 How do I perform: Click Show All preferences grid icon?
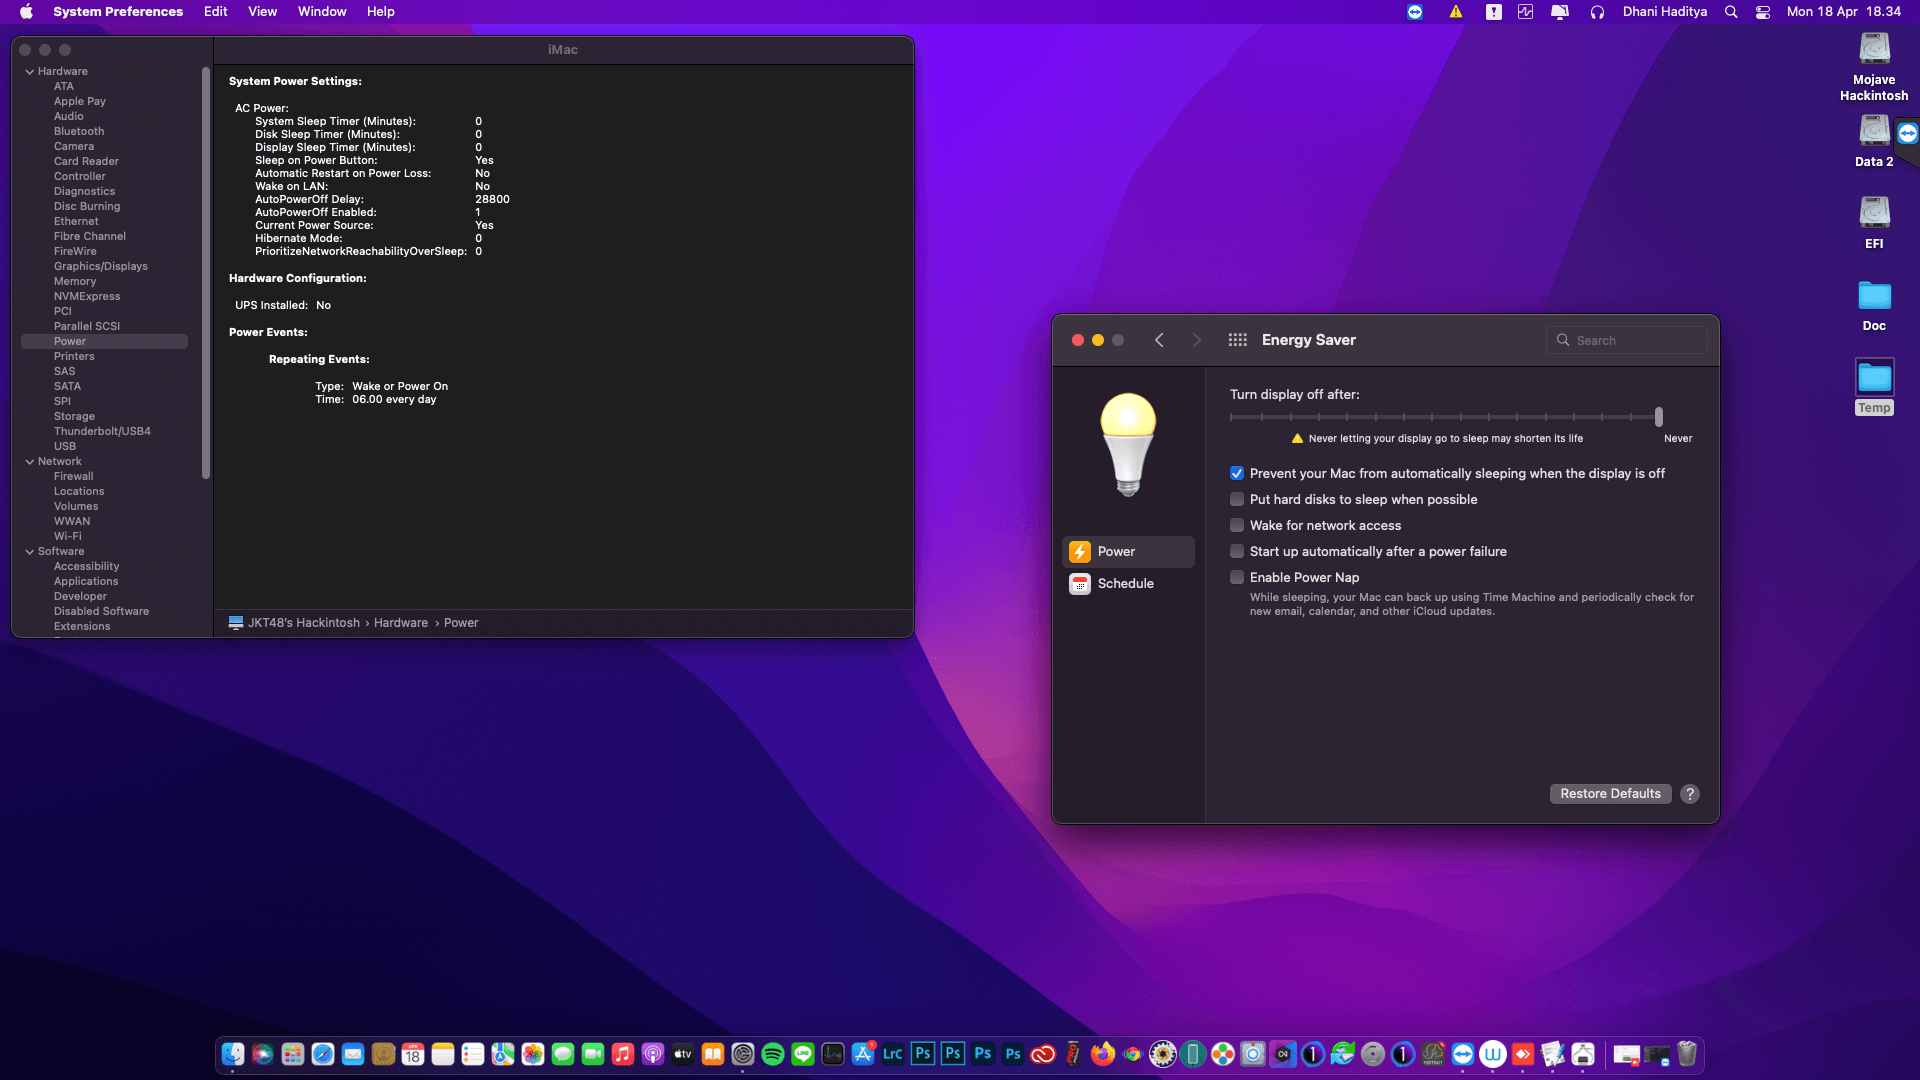[x=1237, y=340]
